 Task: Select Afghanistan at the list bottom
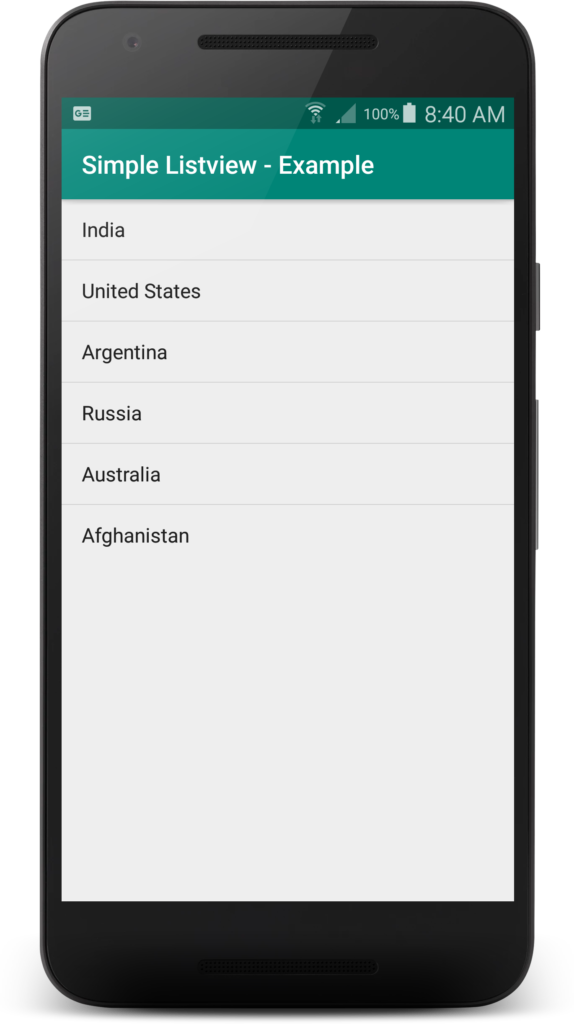point(287,536)
